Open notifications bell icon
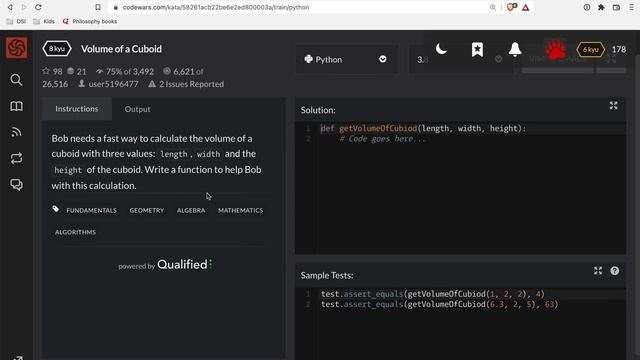The height and width of the screenshot is (360, 640). pyautogui.click(x=515, y=49)
